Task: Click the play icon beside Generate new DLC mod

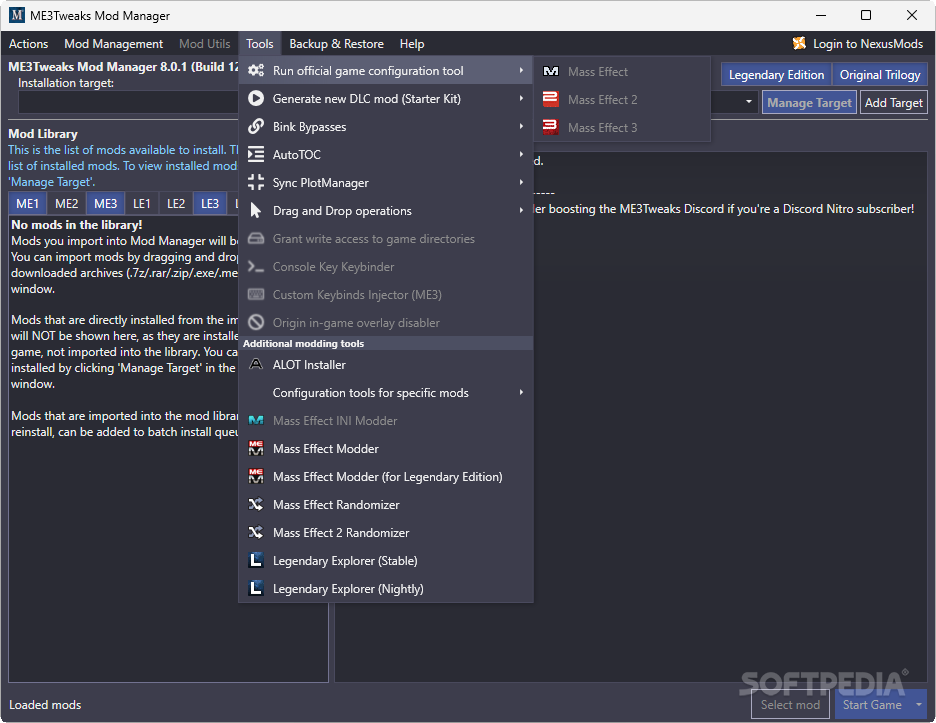Action: click(x=256, y=99)
